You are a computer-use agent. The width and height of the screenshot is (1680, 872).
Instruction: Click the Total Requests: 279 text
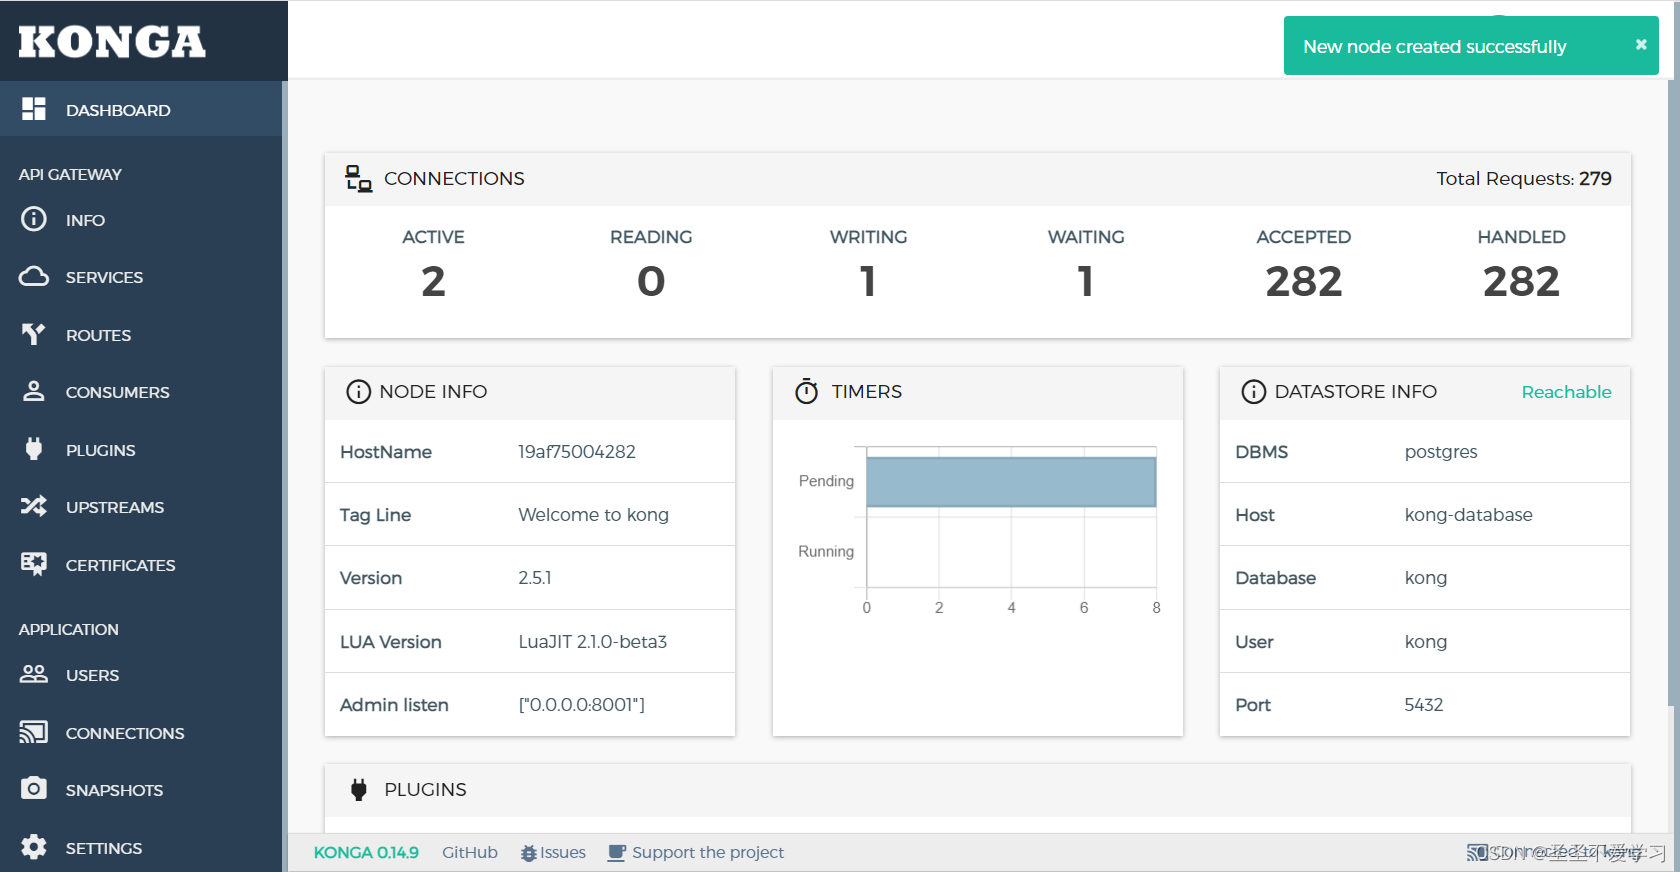[x=1524, y=178]
